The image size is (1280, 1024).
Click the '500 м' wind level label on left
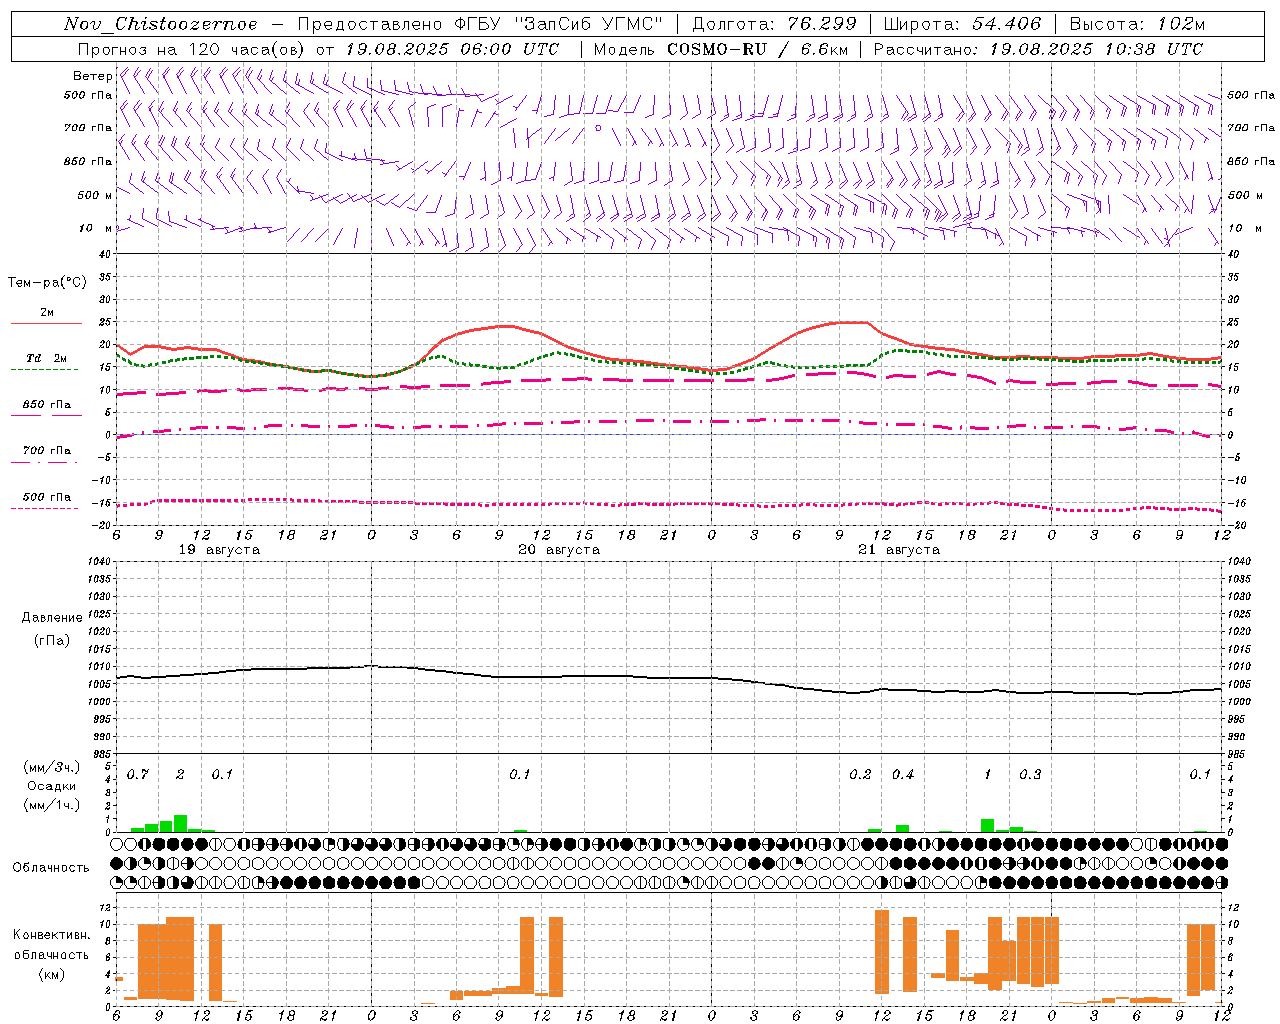(x=95, y=196)
